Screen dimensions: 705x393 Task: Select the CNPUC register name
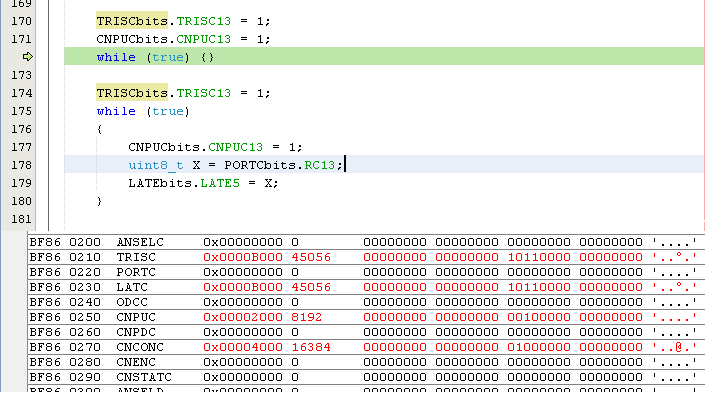(136, 317)
